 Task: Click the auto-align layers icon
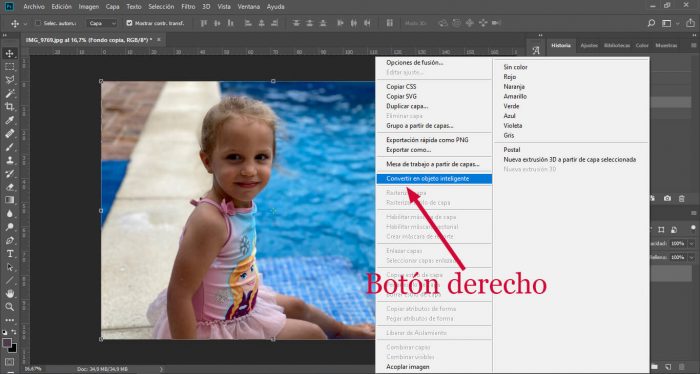point(389,23)
